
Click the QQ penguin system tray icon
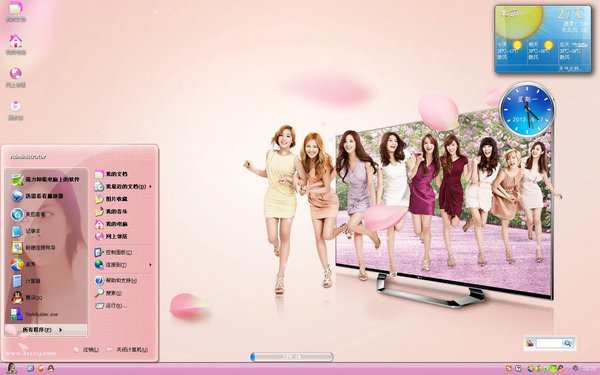[561, 368]
